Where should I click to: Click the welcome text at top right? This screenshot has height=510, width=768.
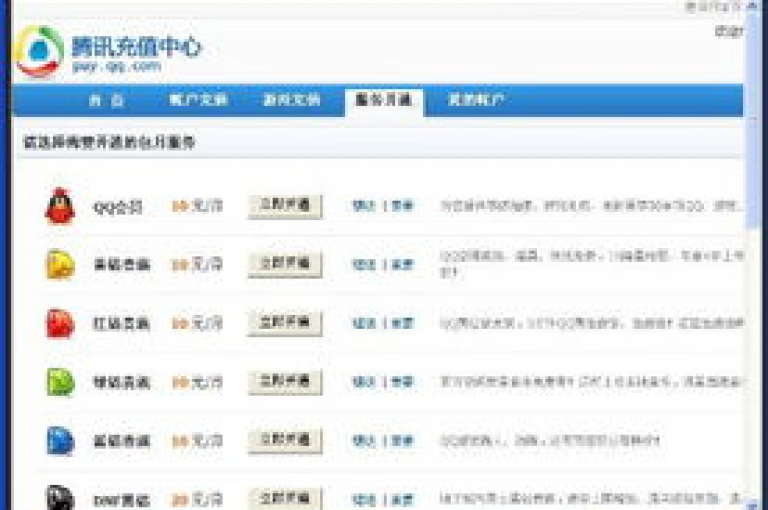[729, 31]
